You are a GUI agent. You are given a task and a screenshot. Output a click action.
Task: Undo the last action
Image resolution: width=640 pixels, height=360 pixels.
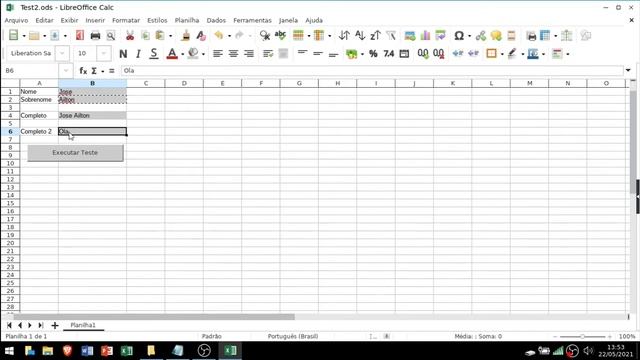pos(219,36)
